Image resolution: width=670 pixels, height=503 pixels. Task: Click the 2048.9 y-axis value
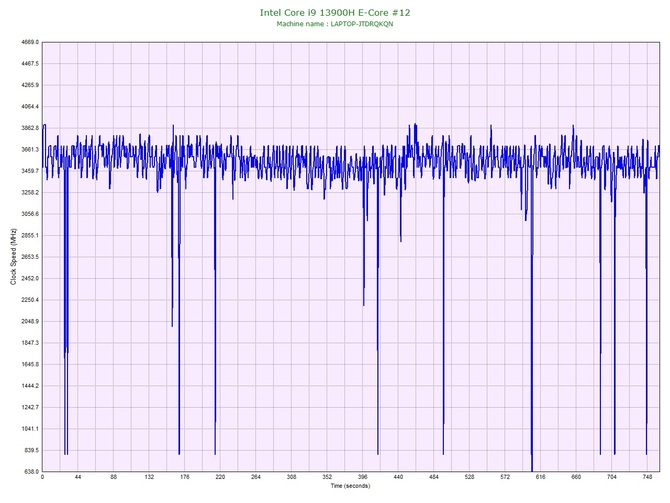[30, 321]
